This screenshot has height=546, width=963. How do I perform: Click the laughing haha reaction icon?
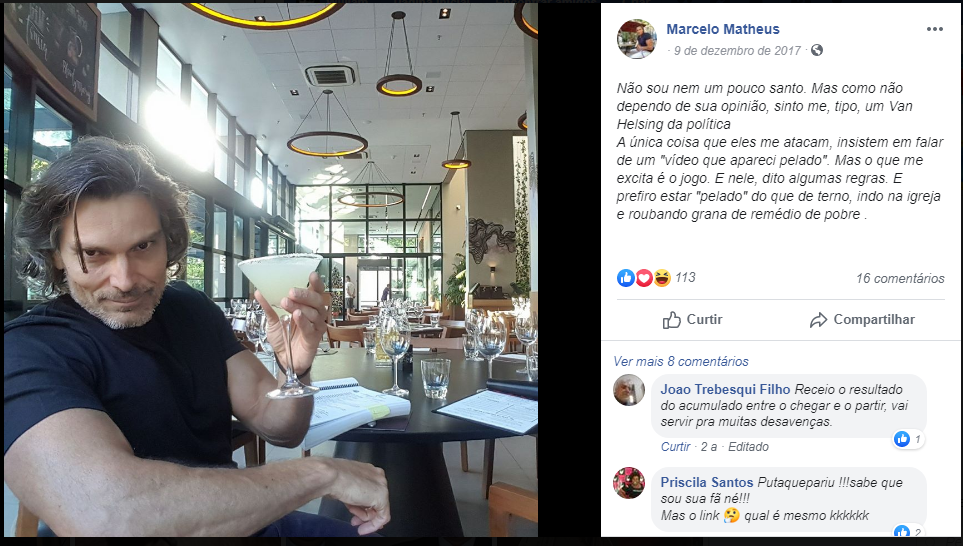[661, 278]
